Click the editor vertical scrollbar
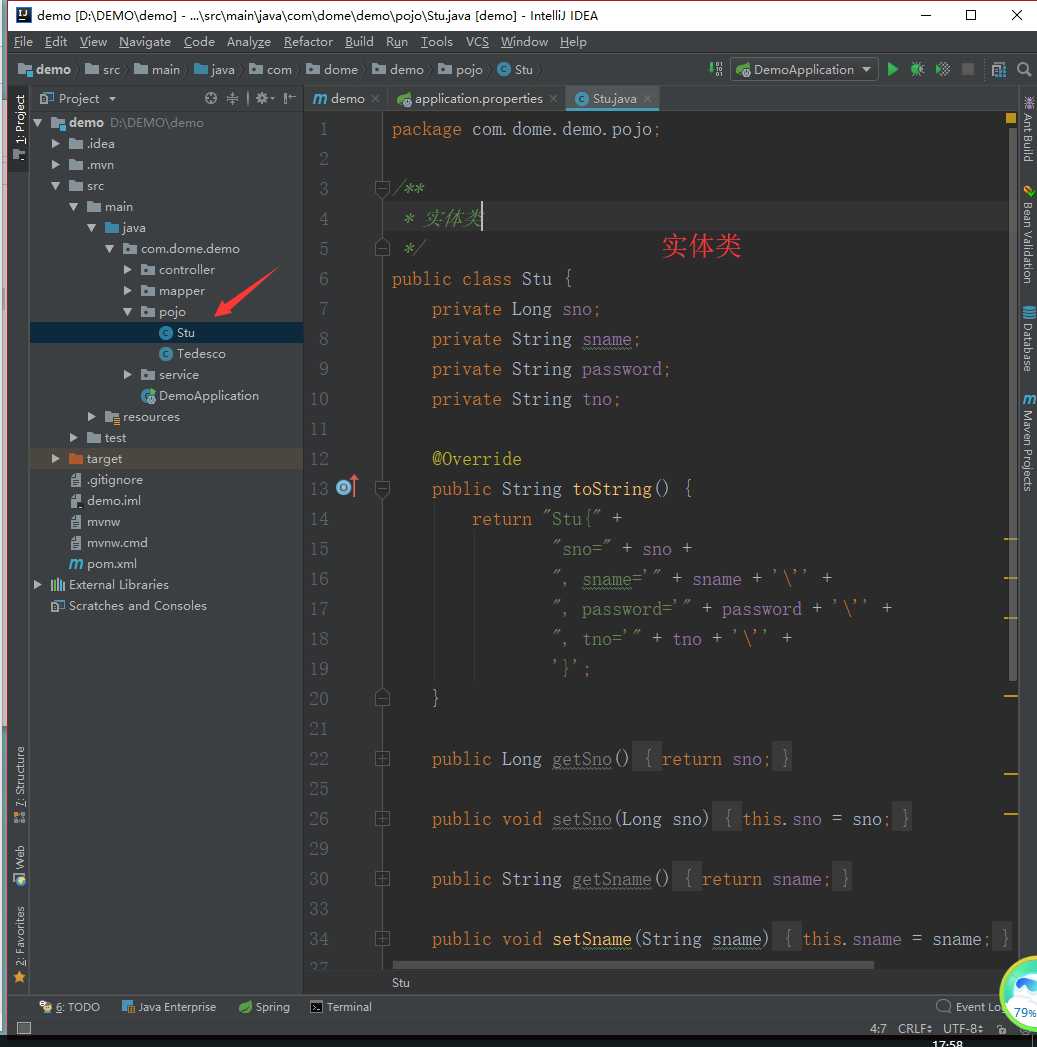1037x1047 pixels. click(1012, 403)
